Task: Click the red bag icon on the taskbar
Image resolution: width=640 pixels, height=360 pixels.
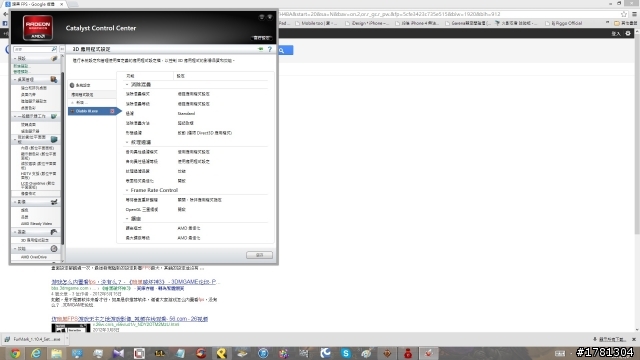Action: click(408, 353)
